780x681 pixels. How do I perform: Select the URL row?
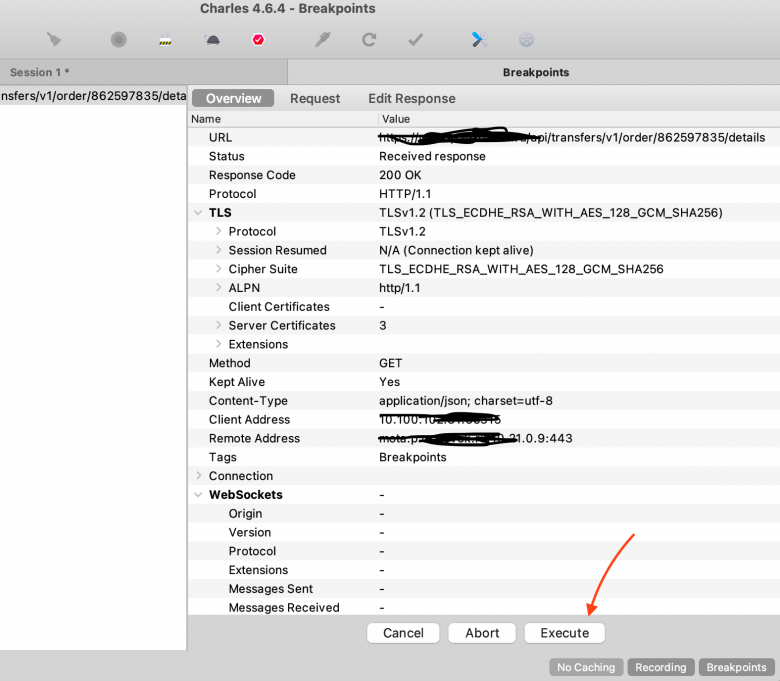(x=484, y=137)
